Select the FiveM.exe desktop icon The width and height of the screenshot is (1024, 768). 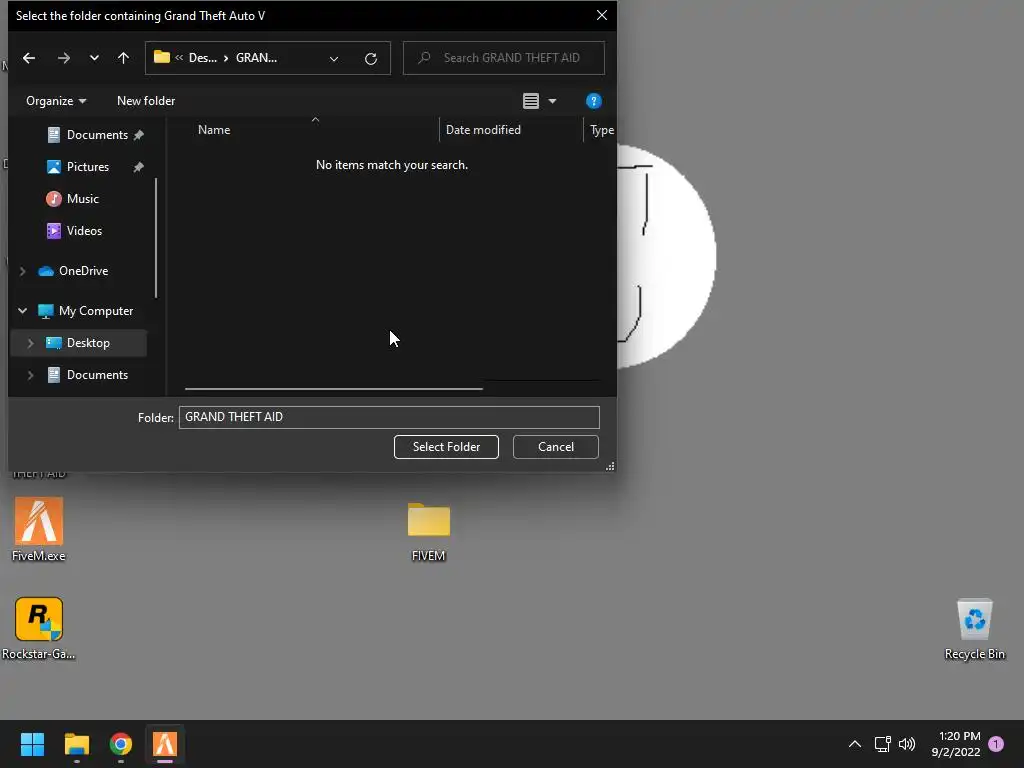pos(39,530)
